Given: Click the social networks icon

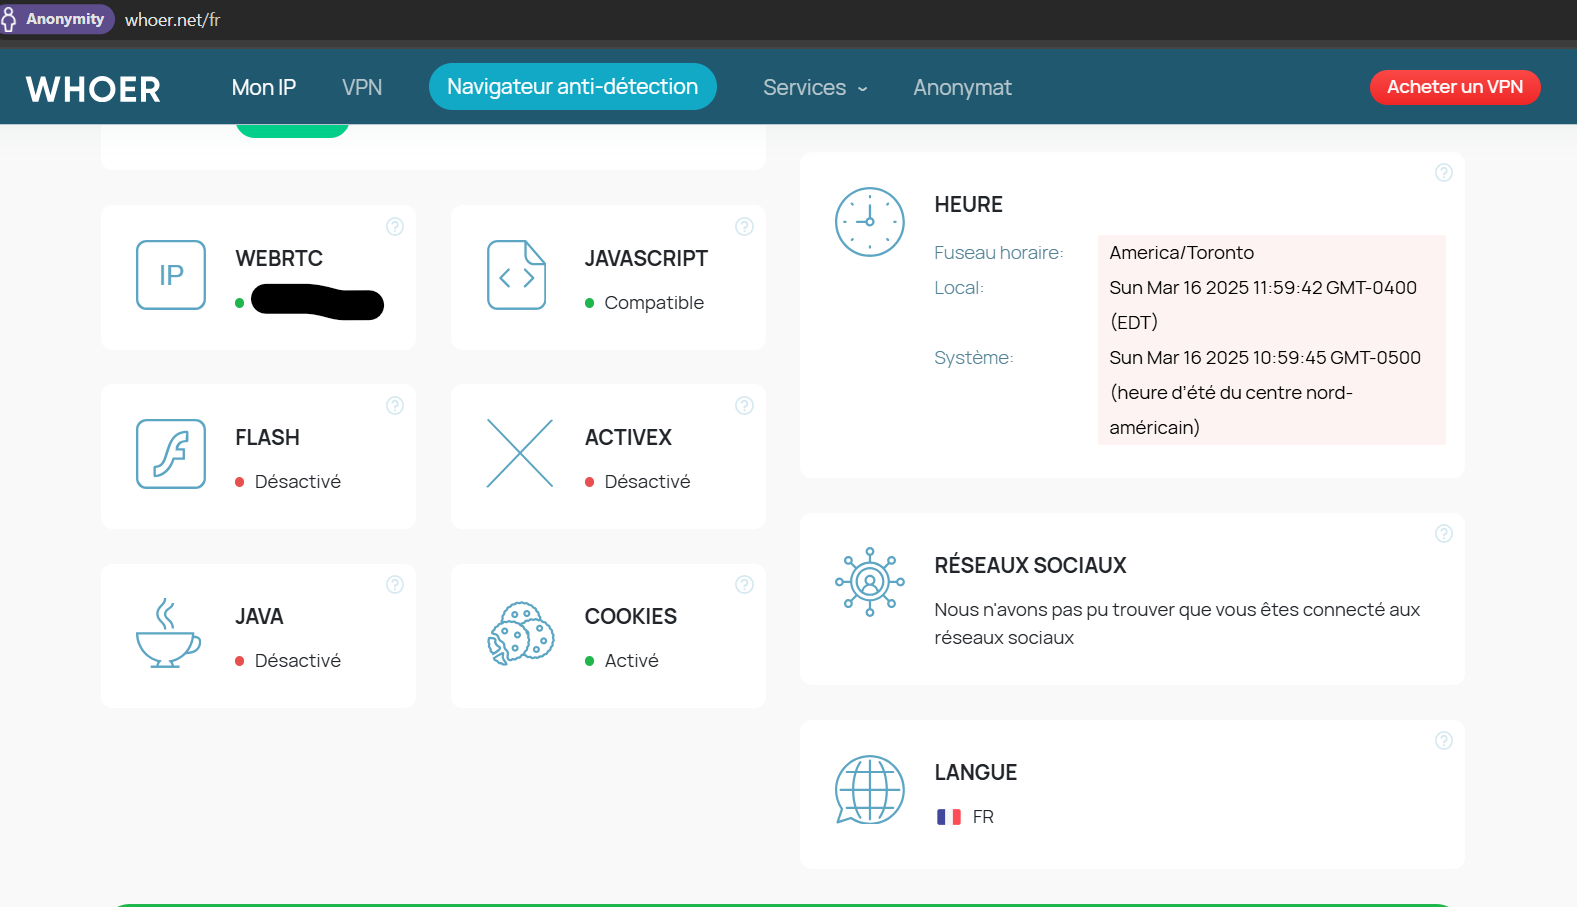Looking at the screenshot, I should tap(869, 582).
